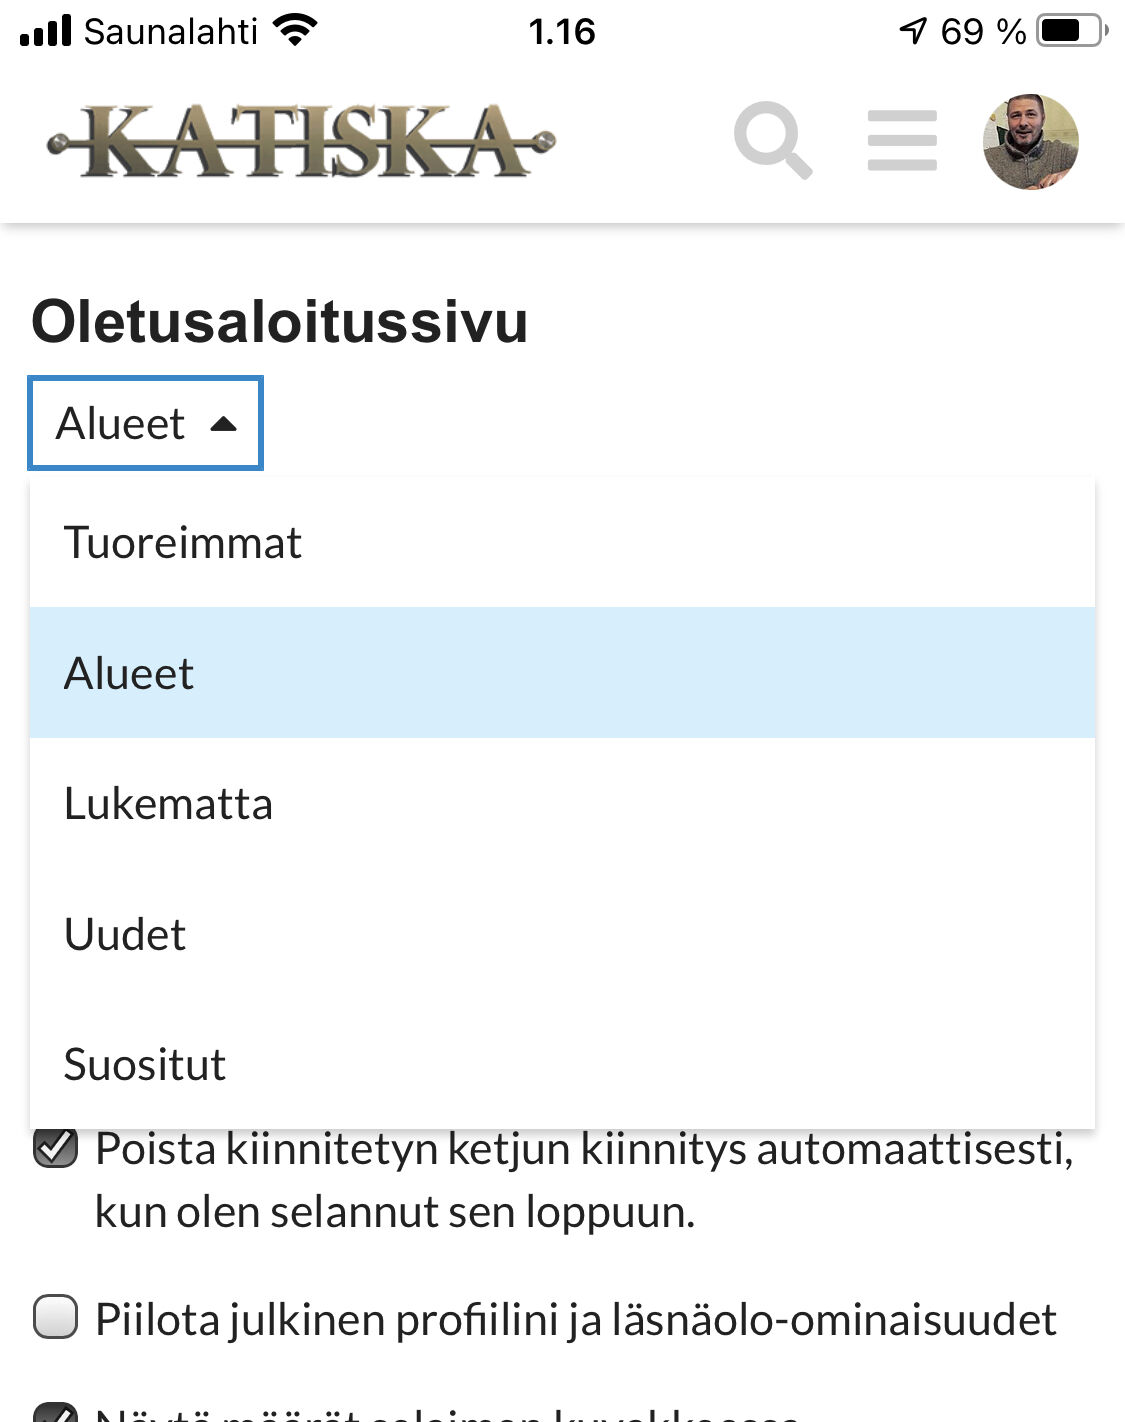The height and width of the screenshot is (1422, 1125).
Task: Collapse the Alueet dropdown box
Action: click(146, 423)
